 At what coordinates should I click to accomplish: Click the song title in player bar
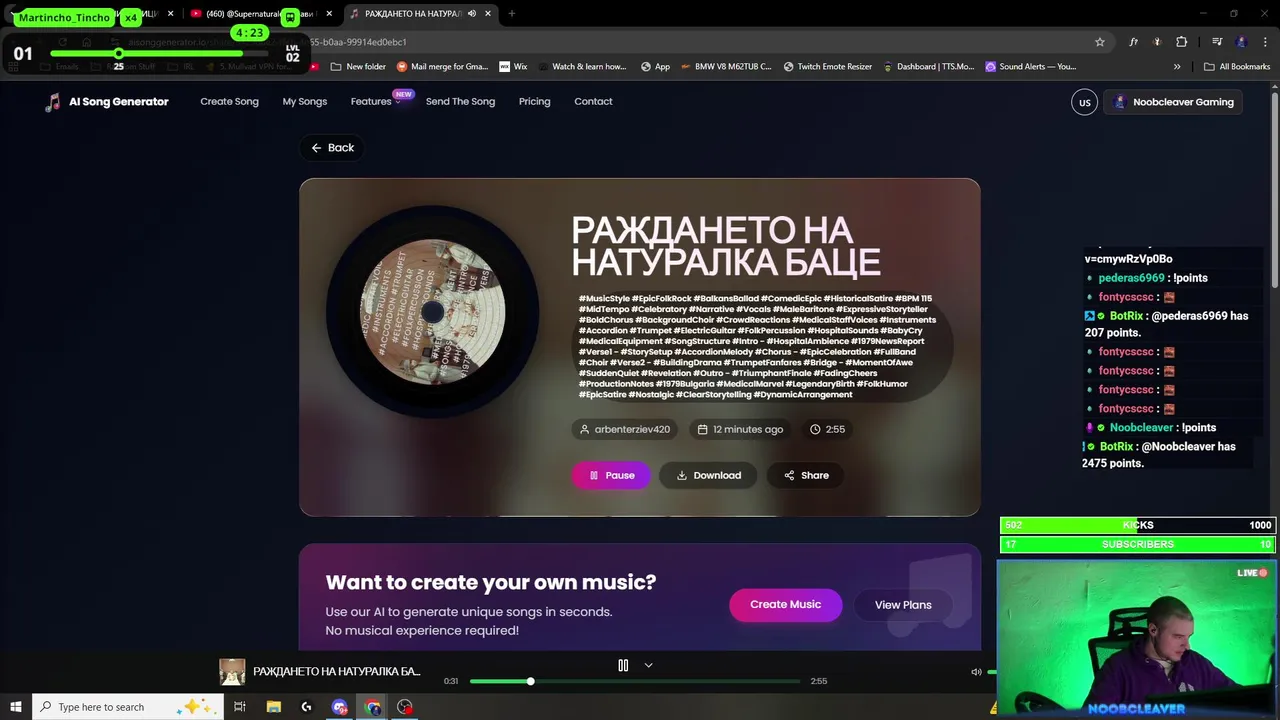pos(337,672)
